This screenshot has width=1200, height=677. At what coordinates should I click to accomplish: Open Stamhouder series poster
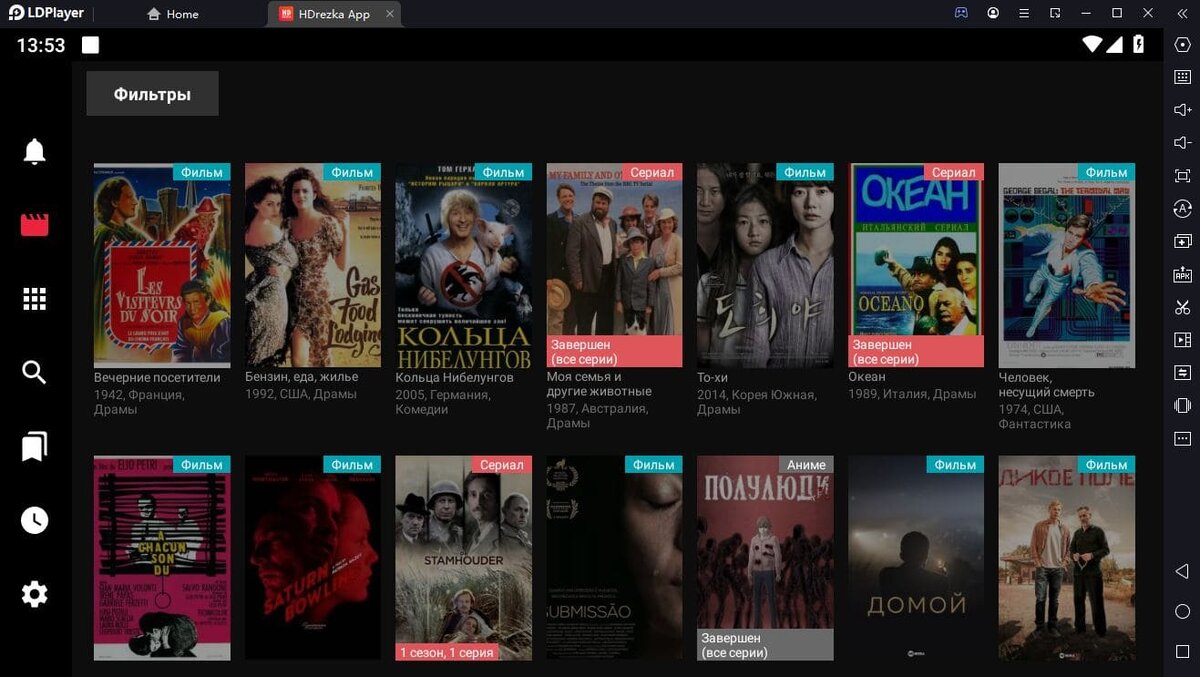[x=464, y=558]
